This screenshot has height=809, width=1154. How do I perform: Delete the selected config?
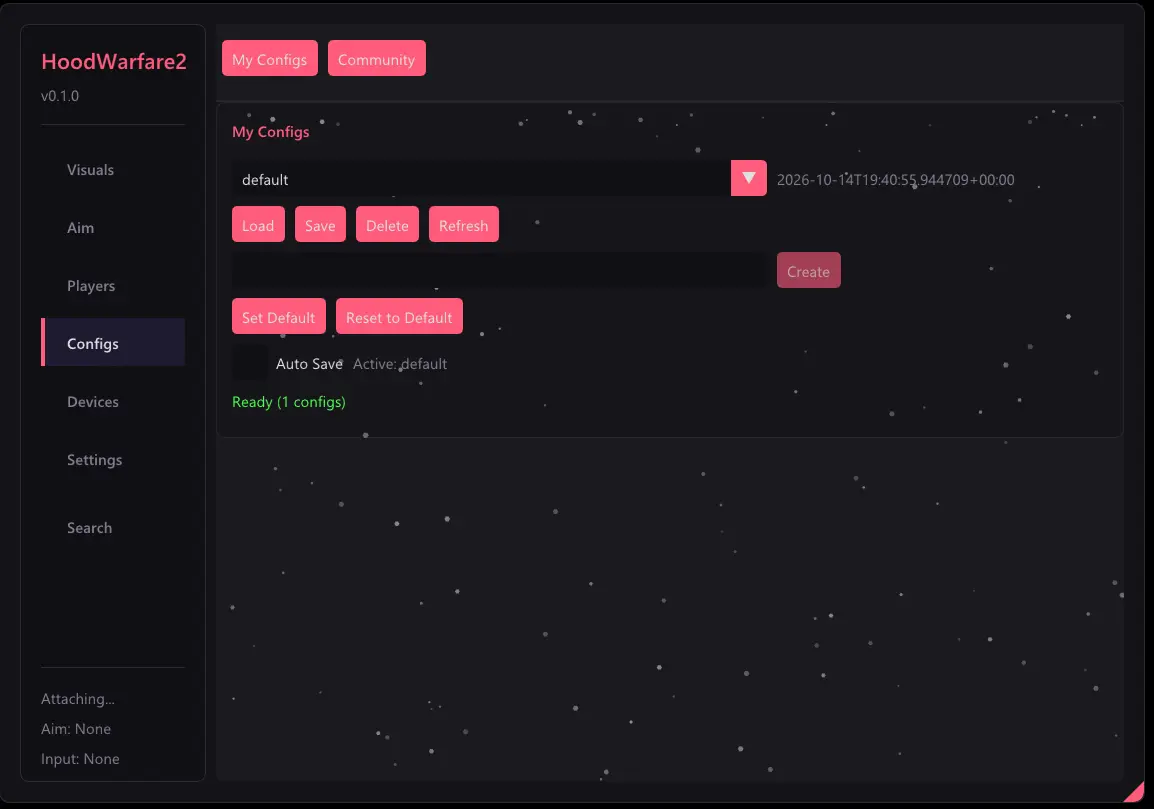pos(387,225)
